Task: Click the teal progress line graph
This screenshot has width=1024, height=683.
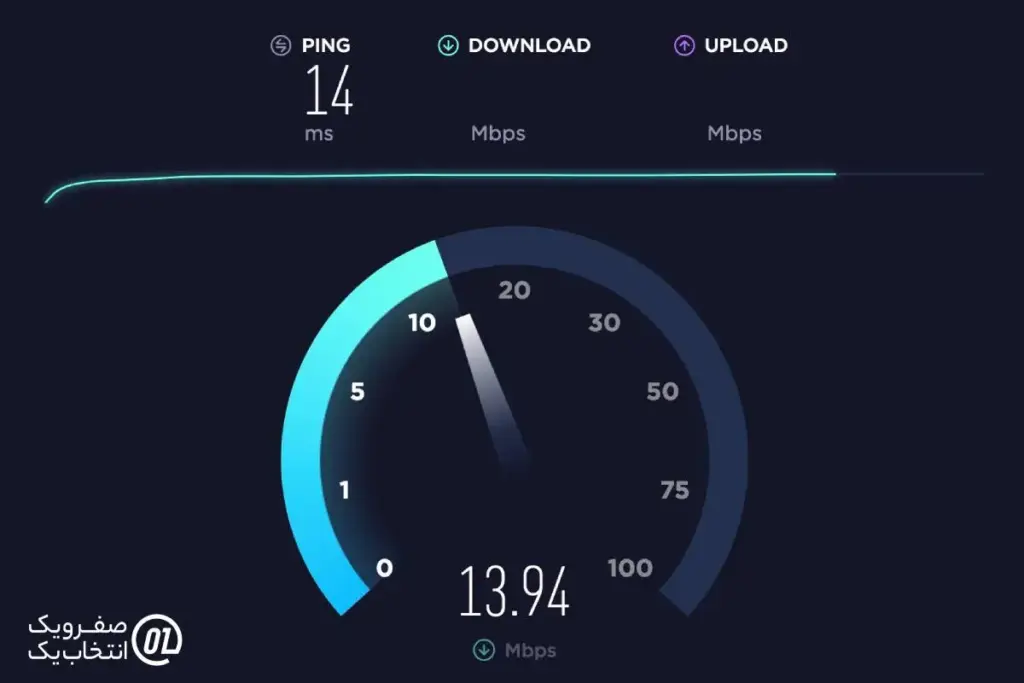Action: (441, 182)
